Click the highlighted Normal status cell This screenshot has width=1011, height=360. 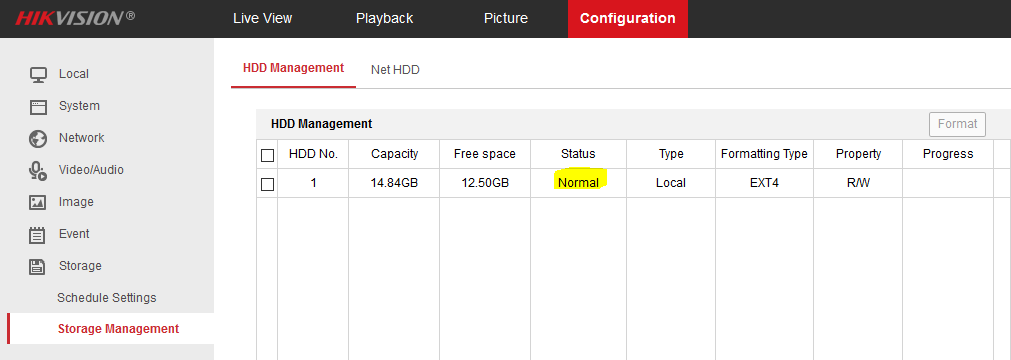tap(578, 183)
